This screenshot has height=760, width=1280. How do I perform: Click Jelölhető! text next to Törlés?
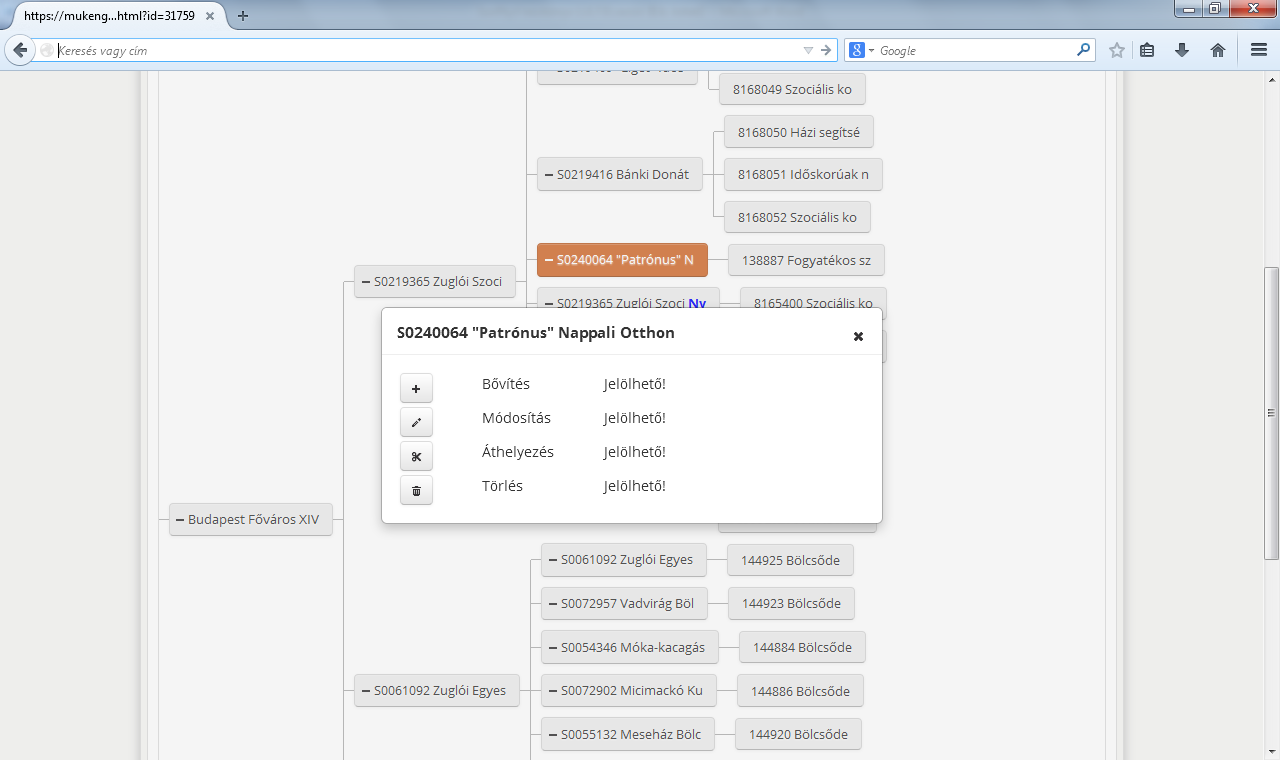(x=634, y=486)
